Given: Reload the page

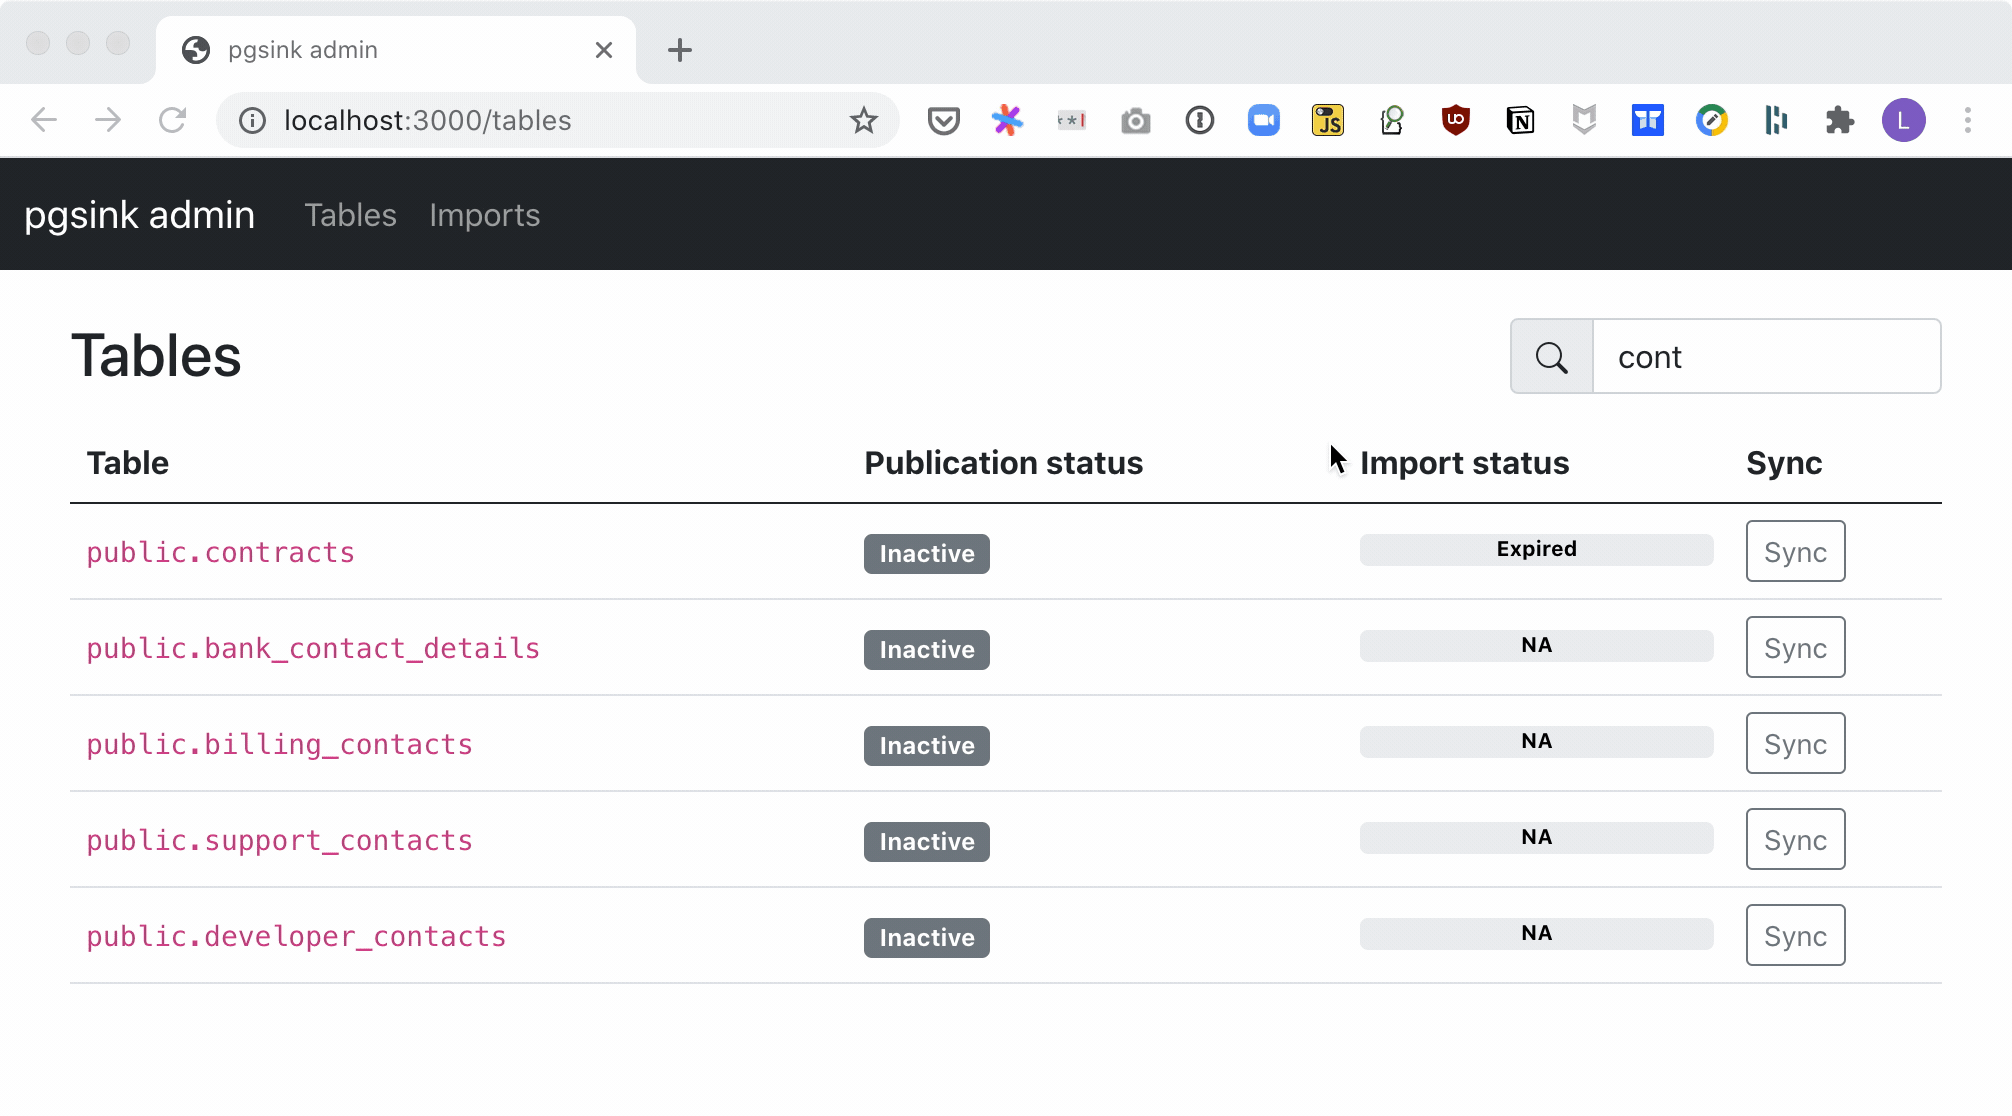Looking at the screenshot, I should tap(173, 121).
